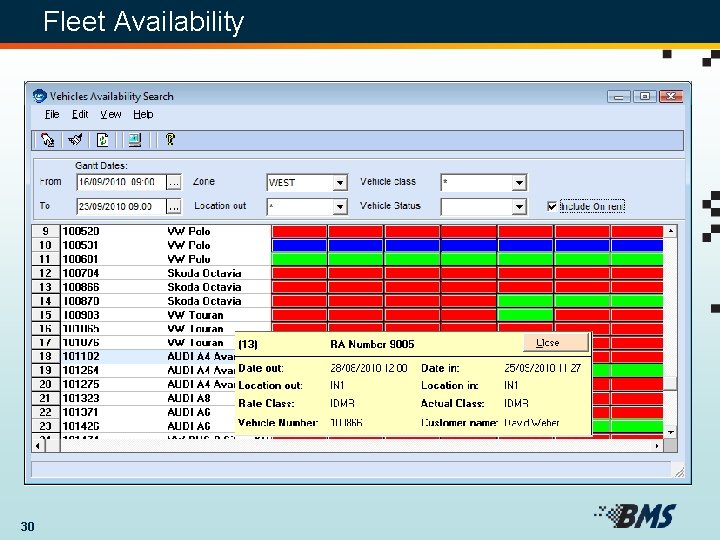
Task: Click the monitor screen toolbar icon
Action: [135, 140]
